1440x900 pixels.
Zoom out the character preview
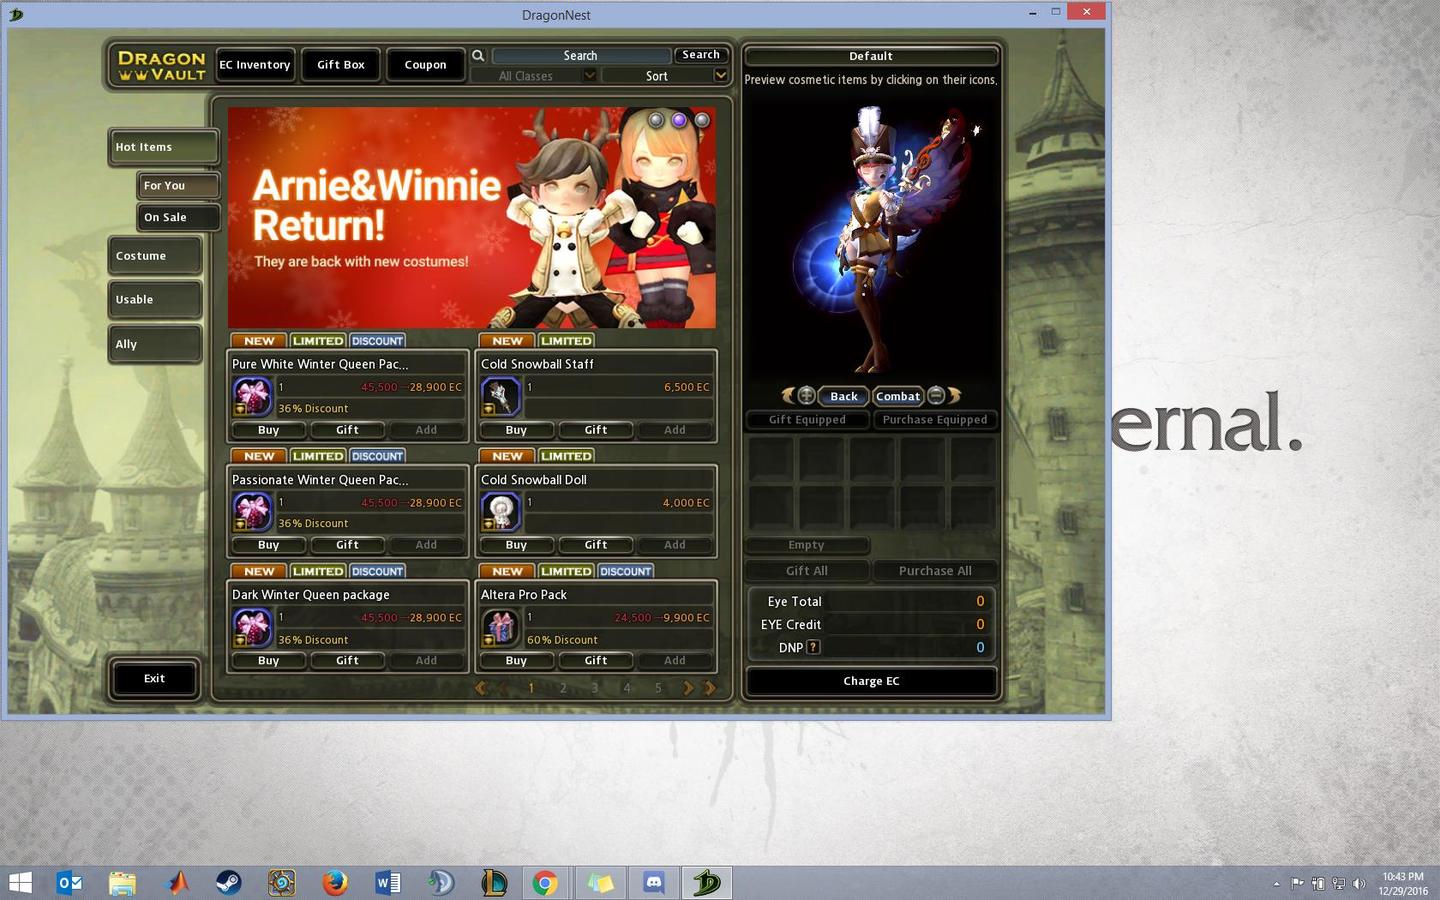[936, 395]
